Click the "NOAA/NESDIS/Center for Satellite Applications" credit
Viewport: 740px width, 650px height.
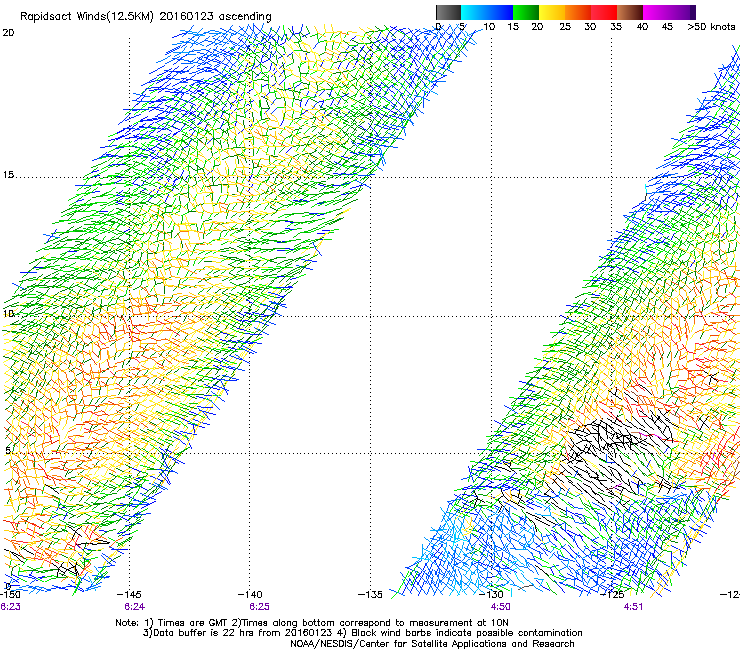432,644
